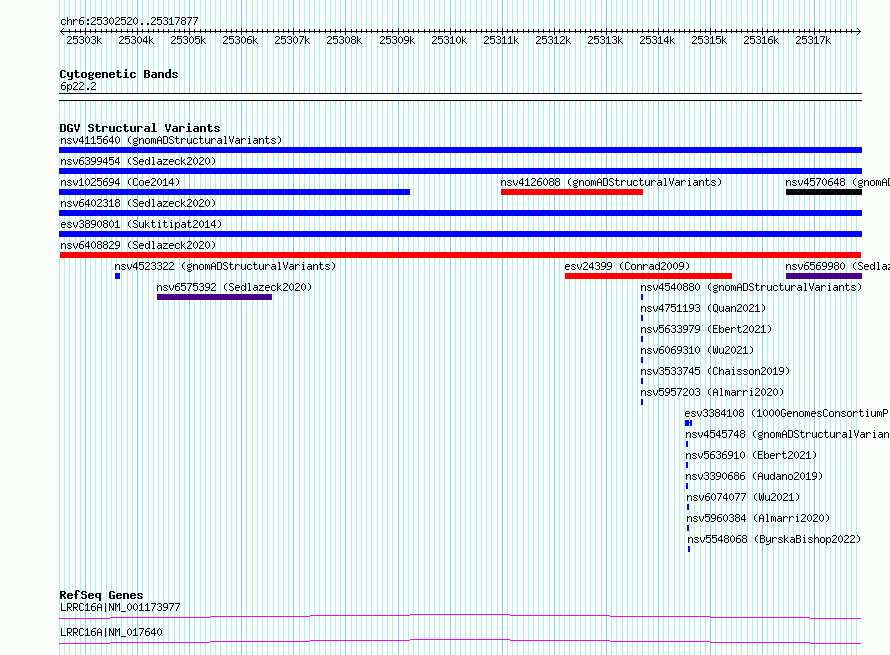Screen dimensions: 890x655
Task: Open the nsv6402318 Sedlazeck2020 label
Action: pyautogui.click(x=138, y=203)
